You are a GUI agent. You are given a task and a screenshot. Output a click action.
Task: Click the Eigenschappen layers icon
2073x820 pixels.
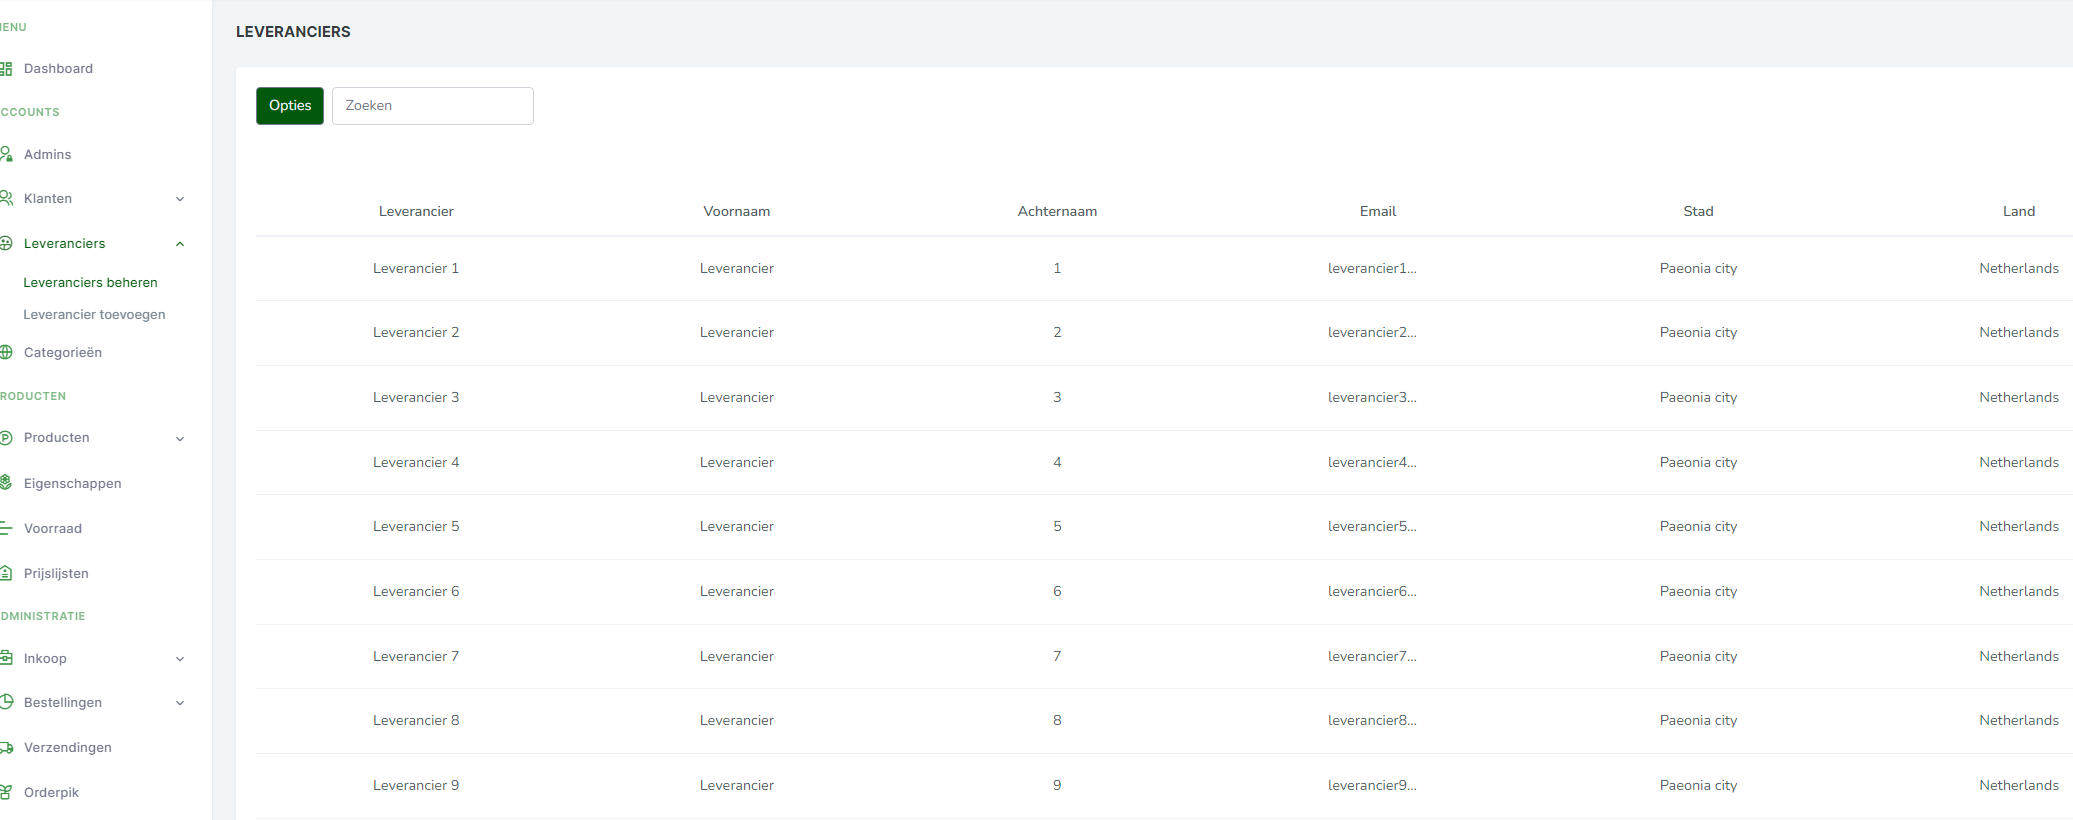pyautogui.click(x=6, y=483)
